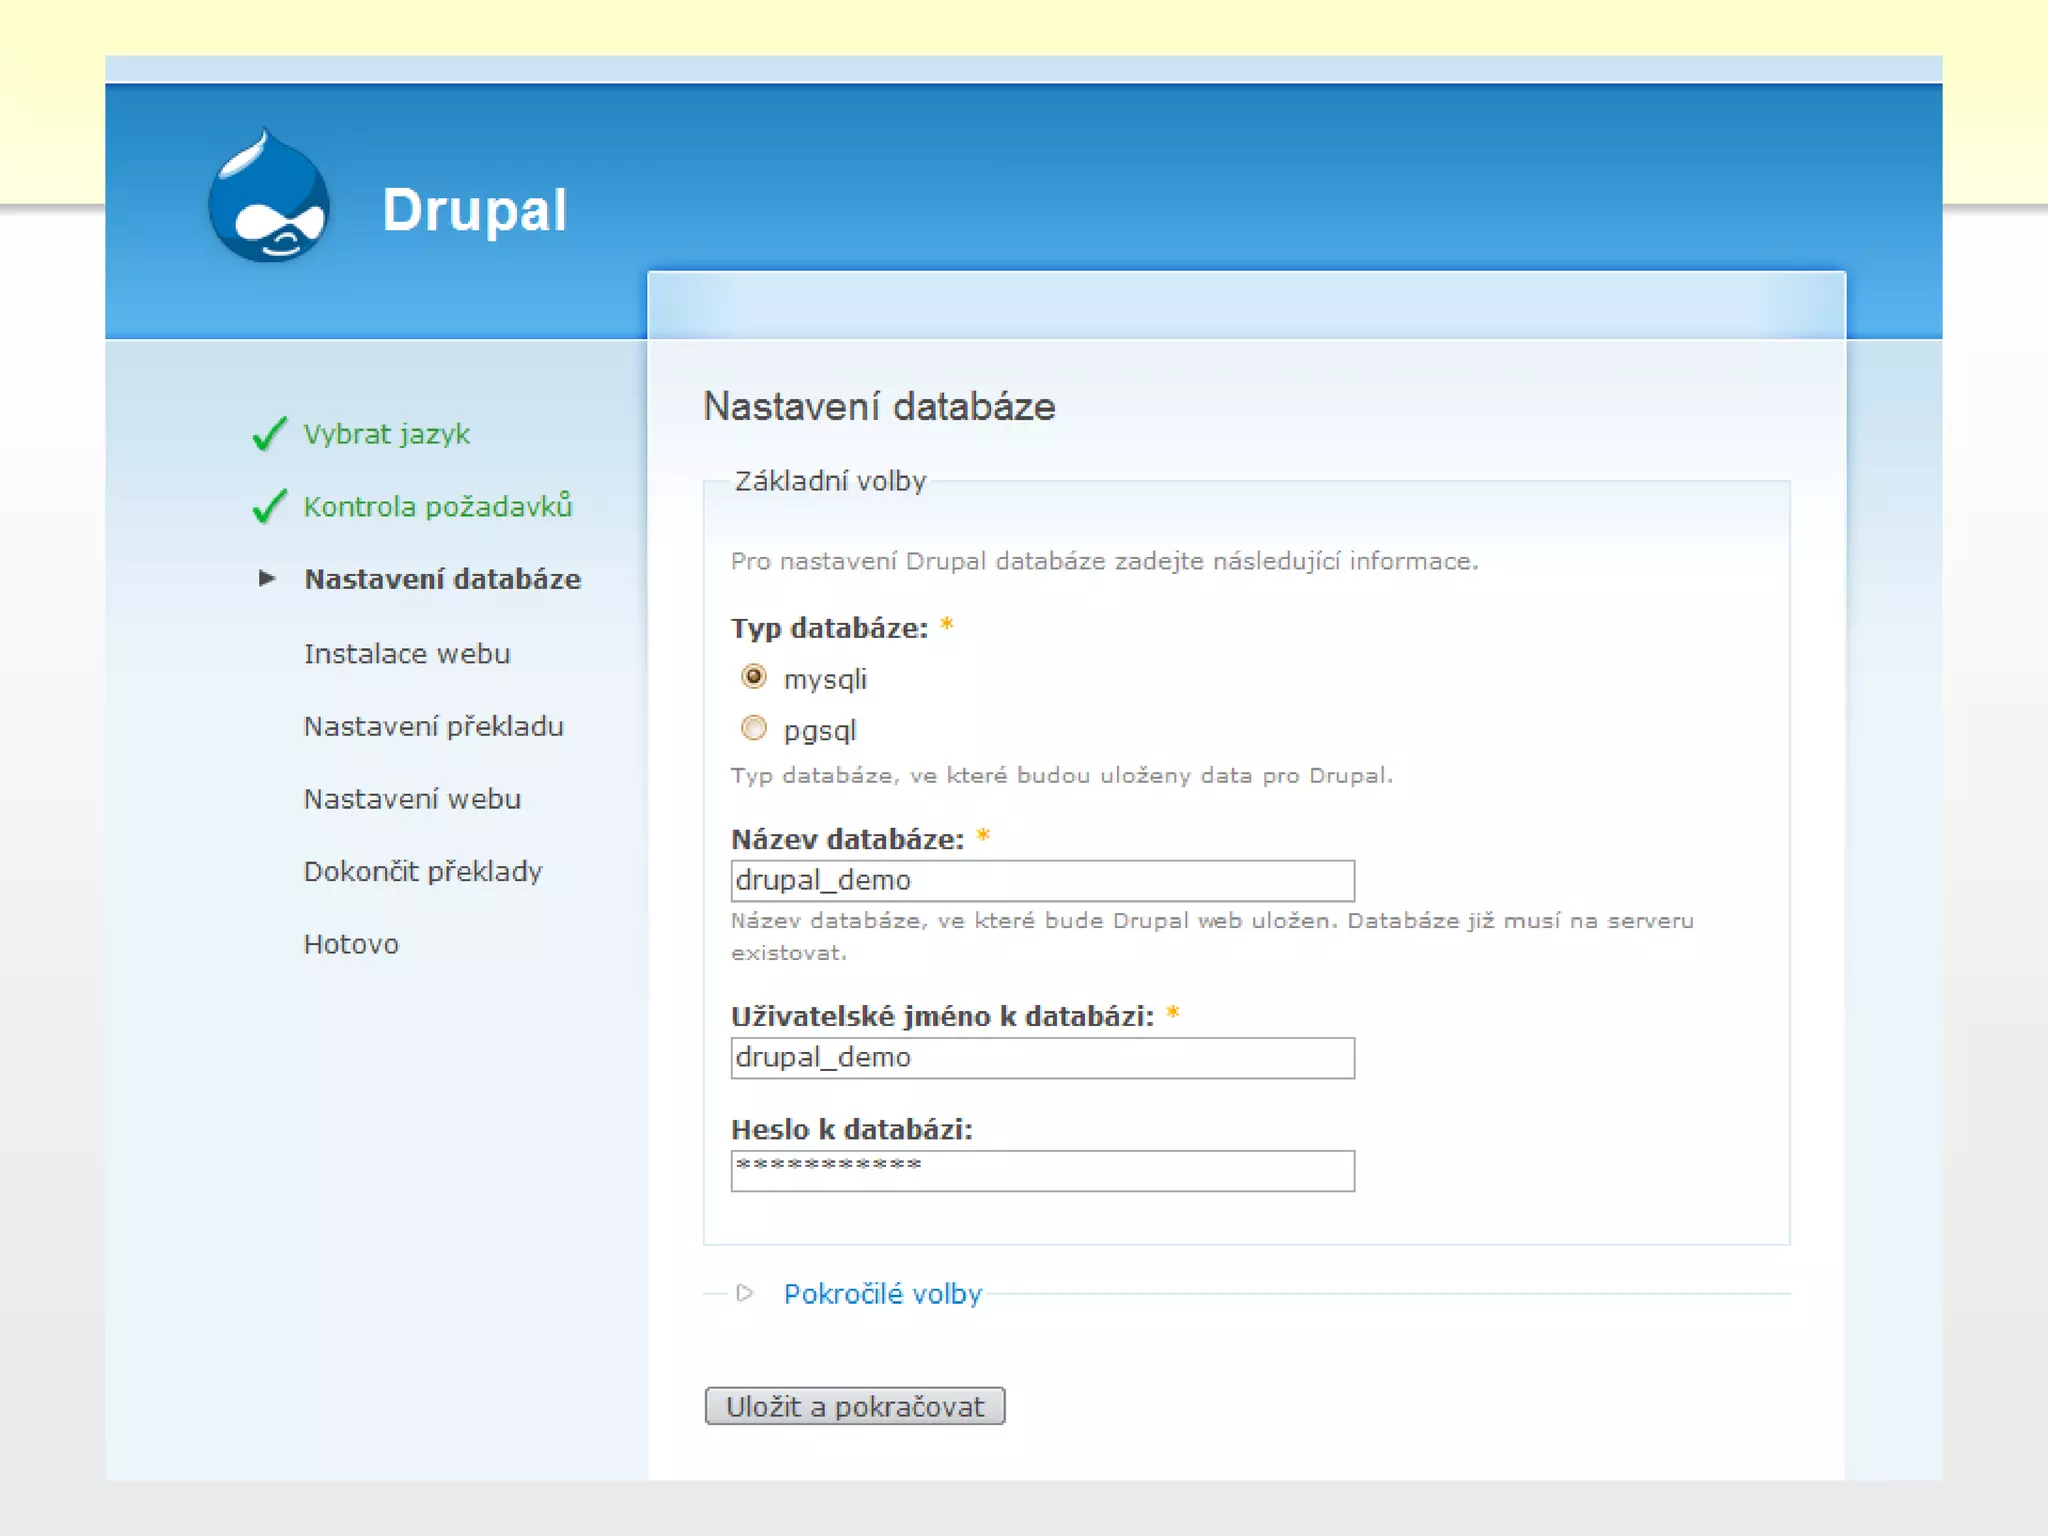
Task: Expand the Pokročilé volby triangle
Action: [744, 1293]
